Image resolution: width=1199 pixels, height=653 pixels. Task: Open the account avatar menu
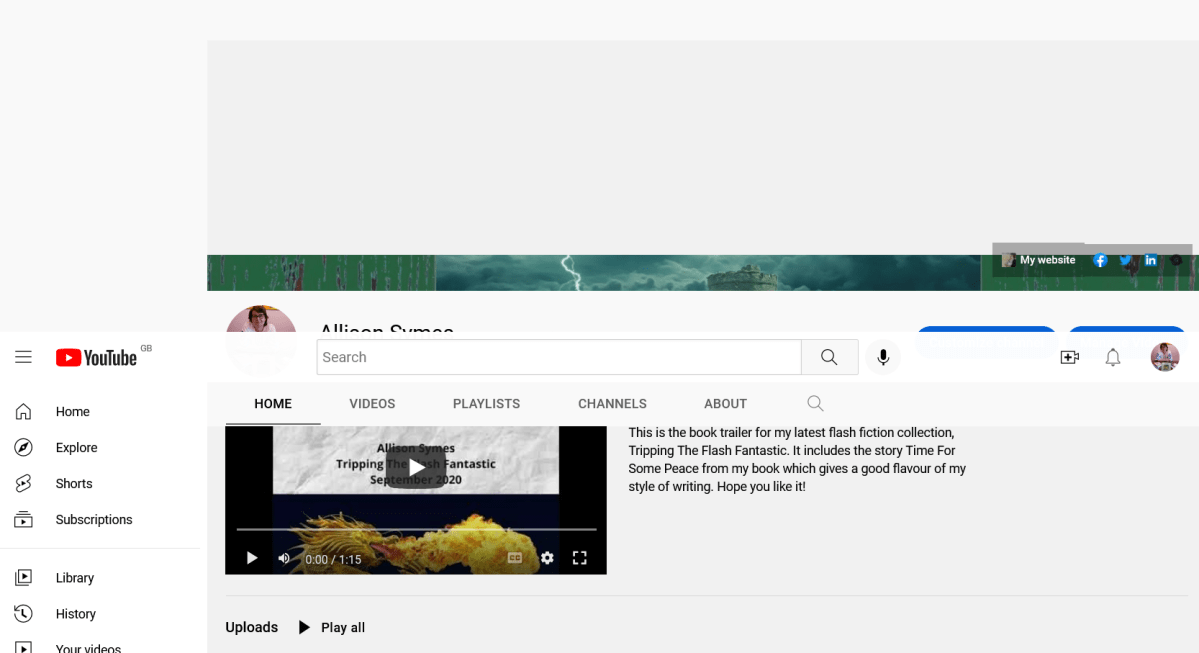[x=1164, y=357]
